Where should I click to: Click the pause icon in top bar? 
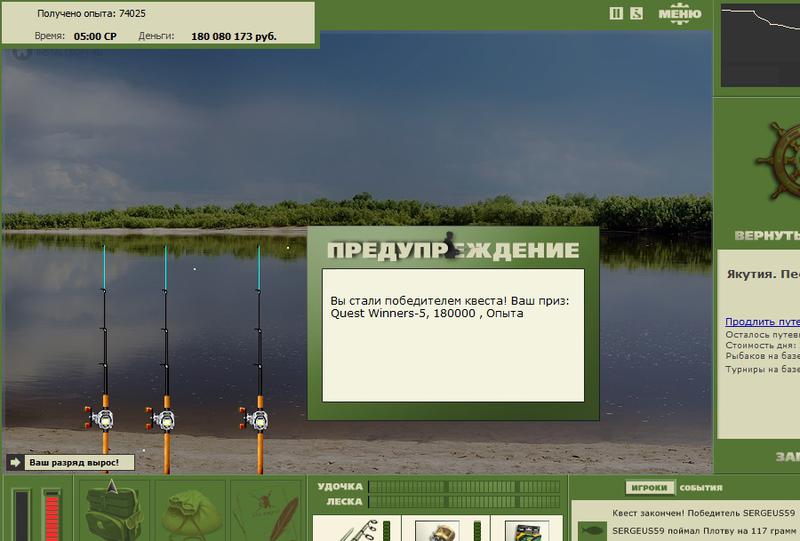point(616,13)
